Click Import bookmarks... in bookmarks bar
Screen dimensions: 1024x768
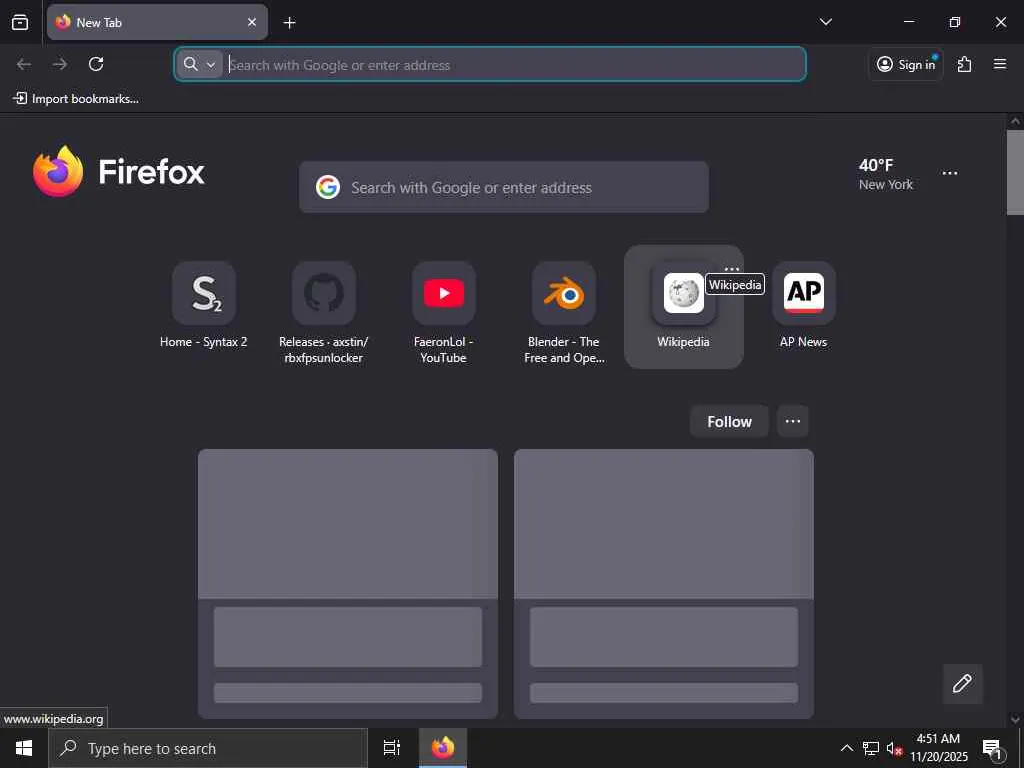point(76,99)
